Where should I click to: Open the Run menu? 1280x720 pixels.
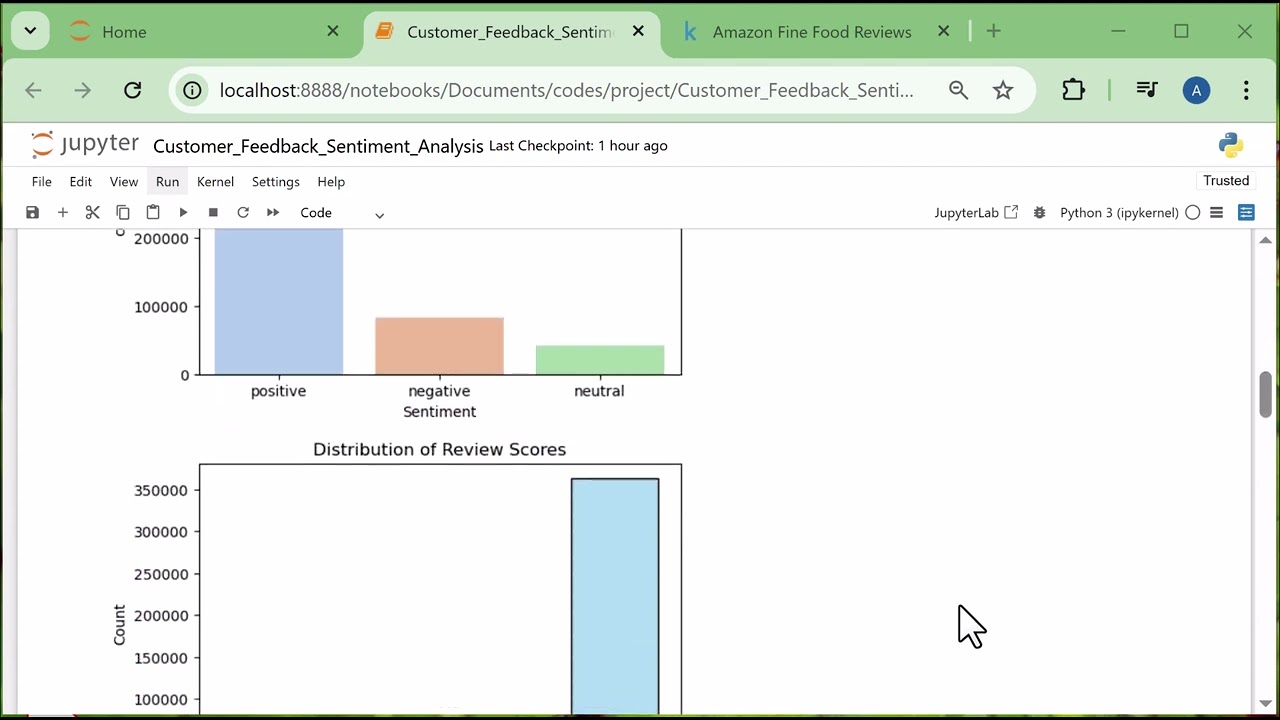coord(167,181)
